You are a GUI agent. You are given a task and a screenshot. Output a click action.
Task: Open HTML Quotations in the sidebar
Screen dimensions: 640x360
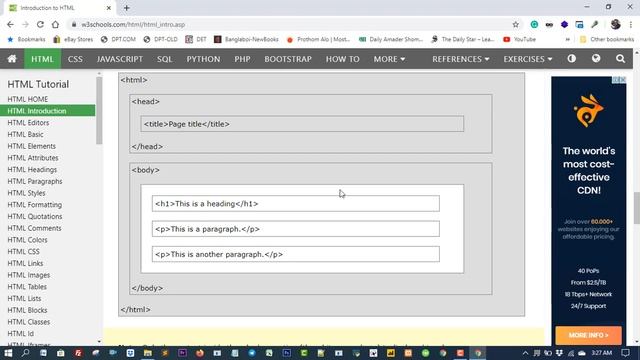click(35, 216)
